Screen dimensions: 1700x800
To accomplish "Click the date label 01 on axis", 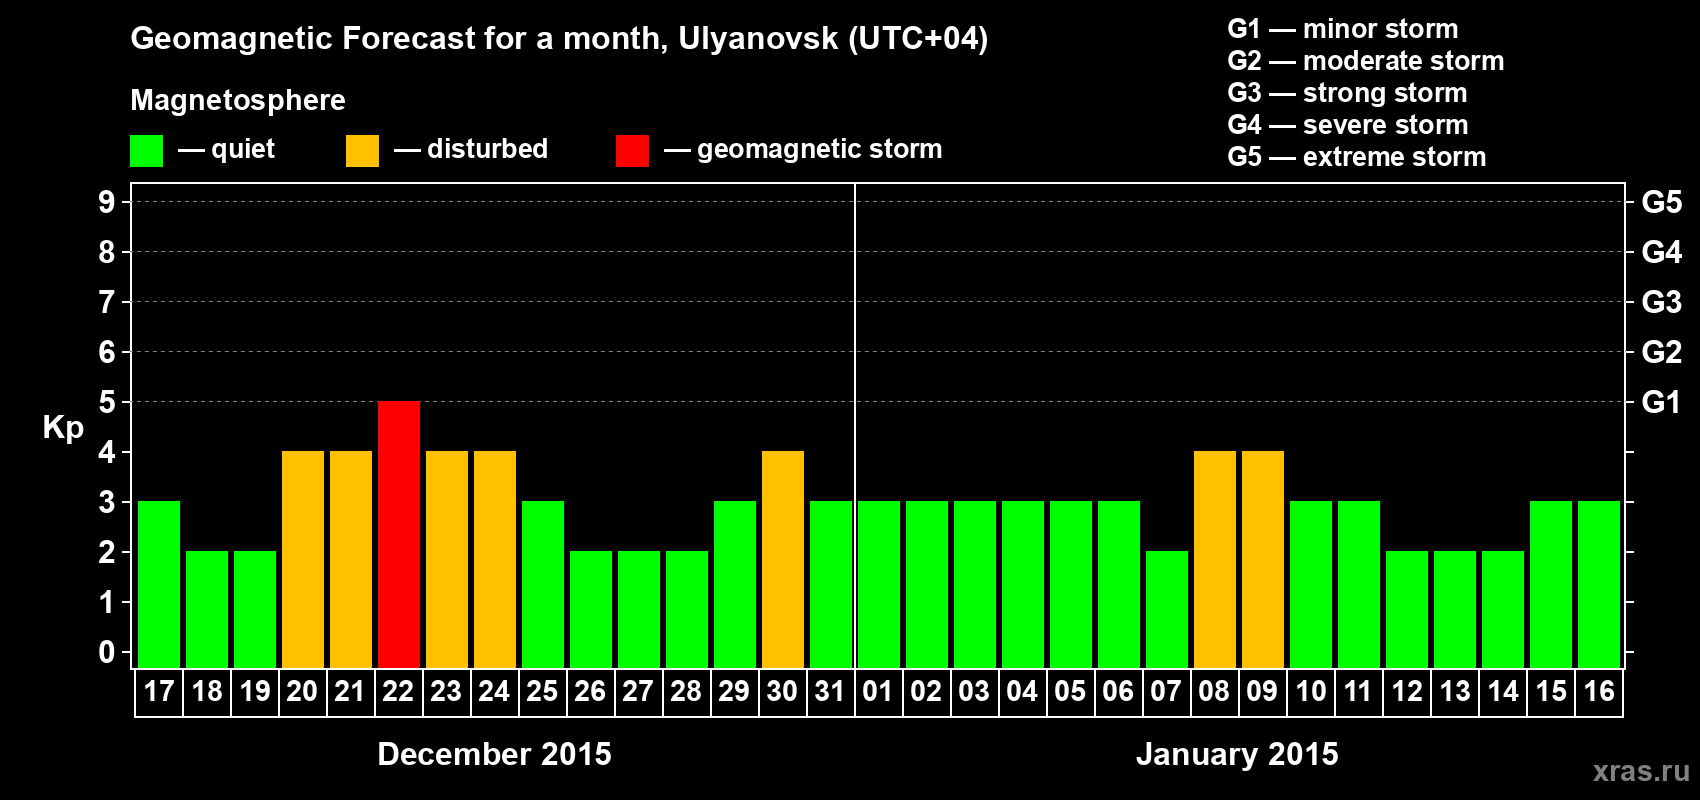I will click(878, 691).
